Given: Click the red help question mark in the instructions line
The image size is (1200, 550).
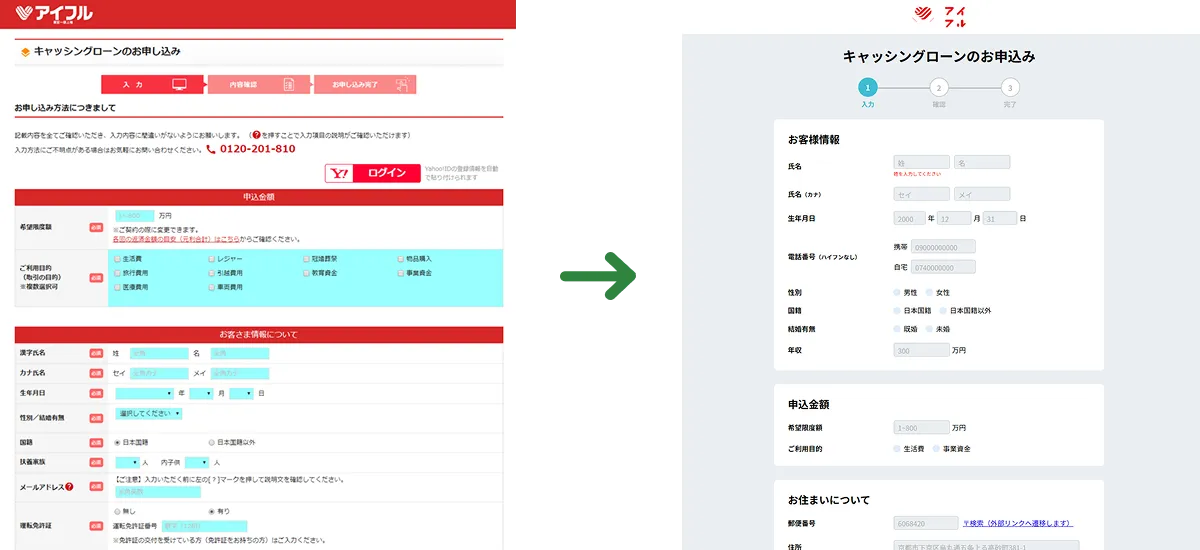Looking at the screenshot, I should [x=257, y=134].
